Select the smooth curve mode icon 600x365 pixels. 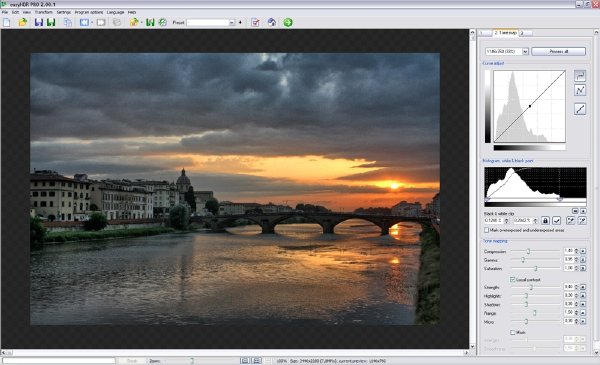pyautogui.click(x=580, y=76)
